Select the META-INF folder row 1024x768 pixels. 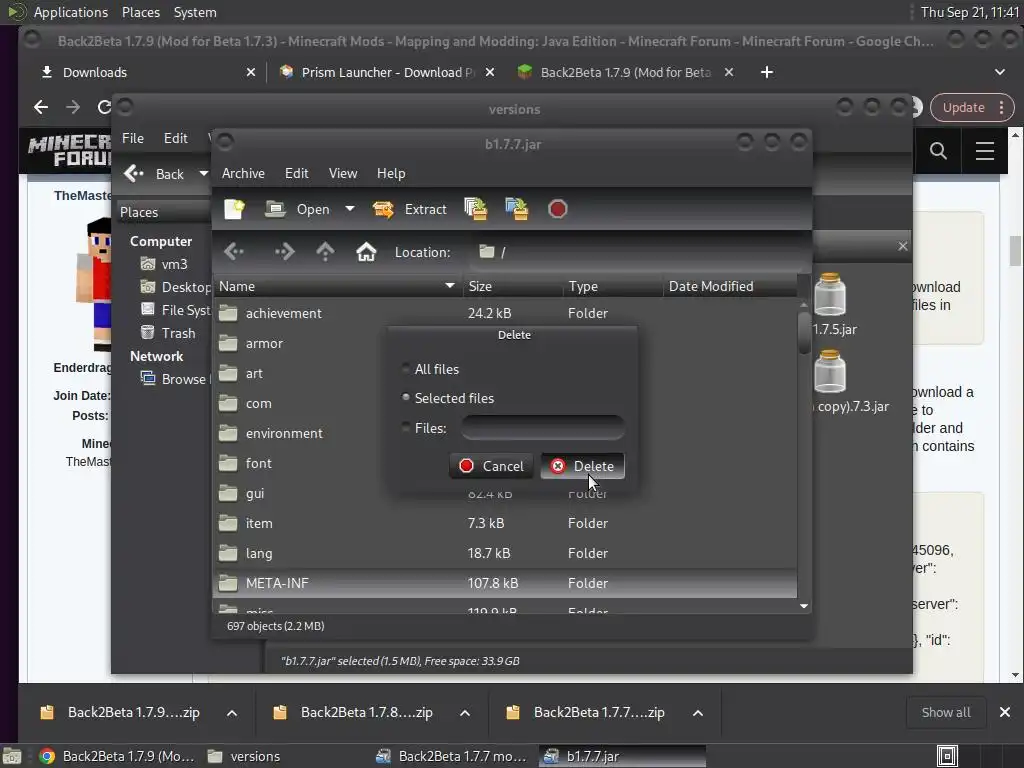[505, 583]
